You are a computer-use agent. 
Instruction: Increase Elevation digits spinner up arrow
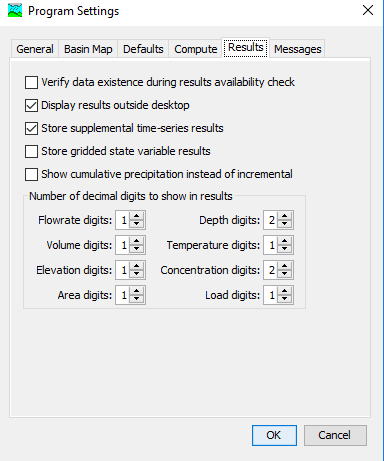[x=137, y=266]
